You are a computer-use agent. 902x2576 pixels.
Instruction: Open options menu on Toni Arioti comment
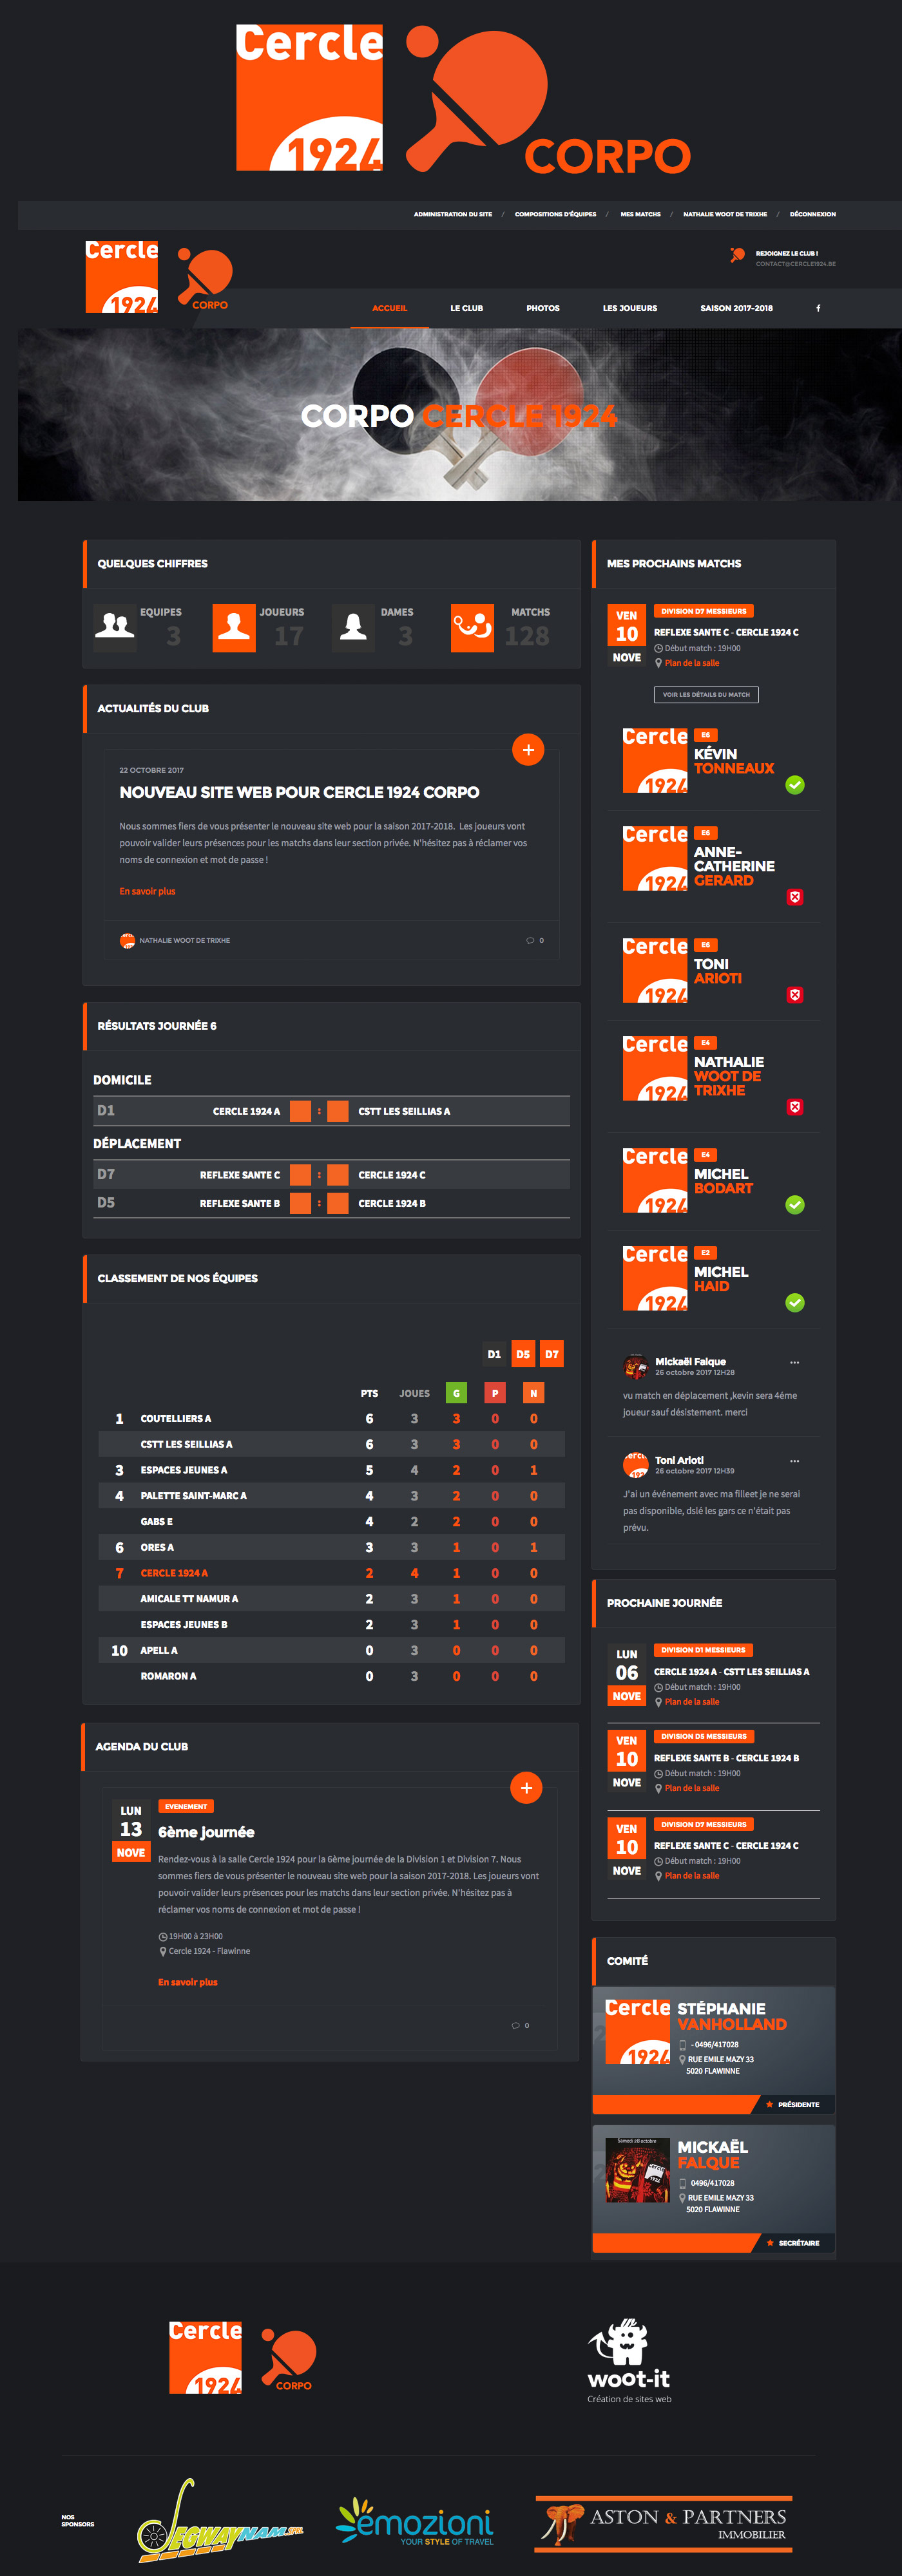point(795,1461)
